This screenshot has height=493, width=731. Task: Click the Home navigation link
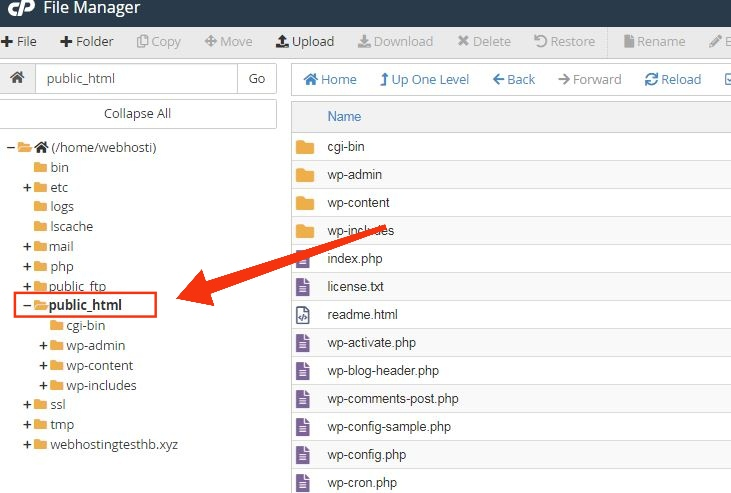[x=330, y=79]
